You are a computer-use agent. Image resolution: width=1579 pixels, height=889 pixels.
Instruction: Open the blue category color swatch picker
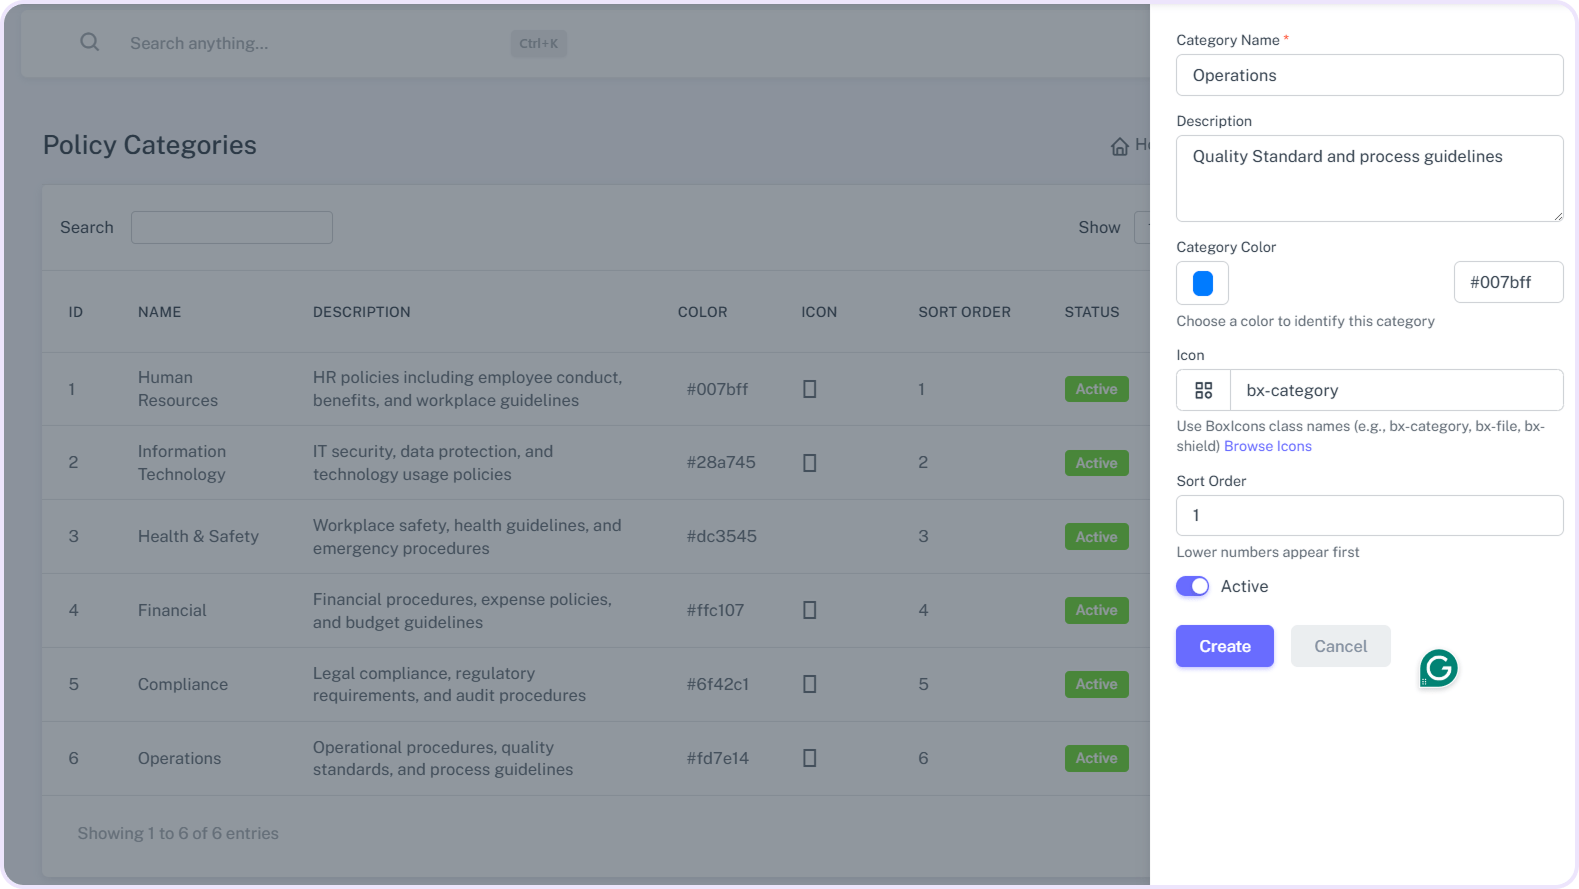click(x=1202, y=283)
